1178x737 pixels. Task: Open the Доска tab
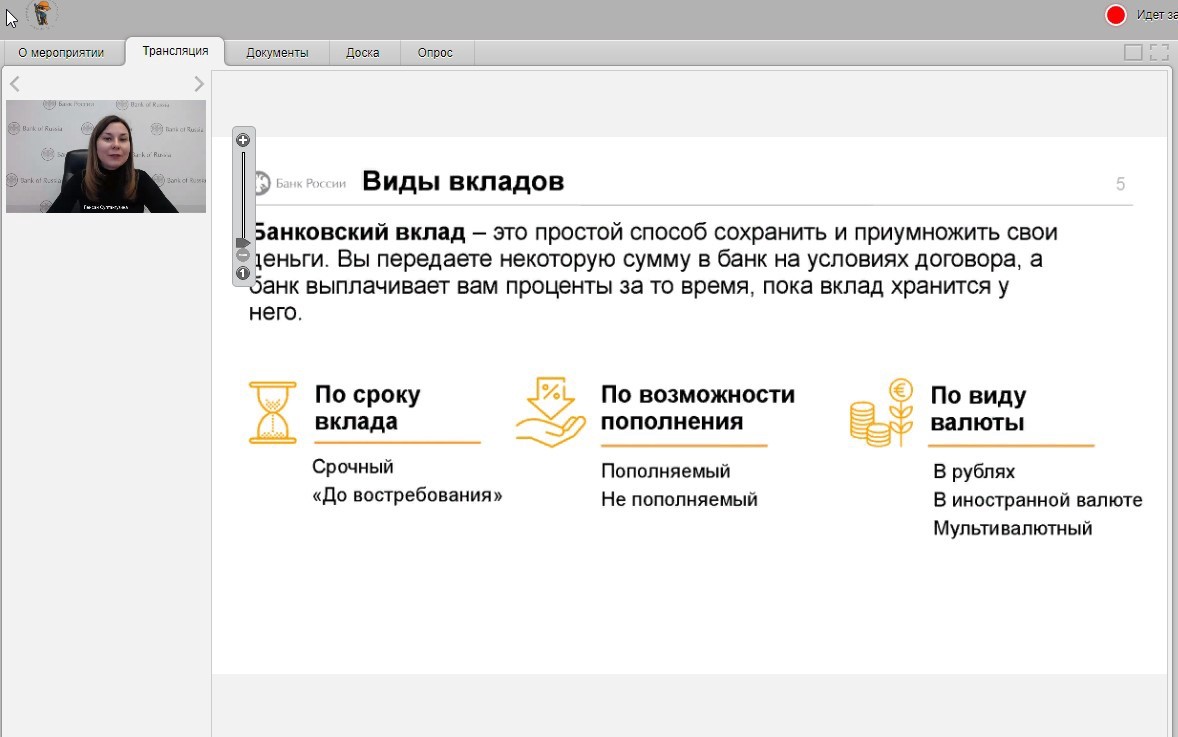(x=363, y=53)
